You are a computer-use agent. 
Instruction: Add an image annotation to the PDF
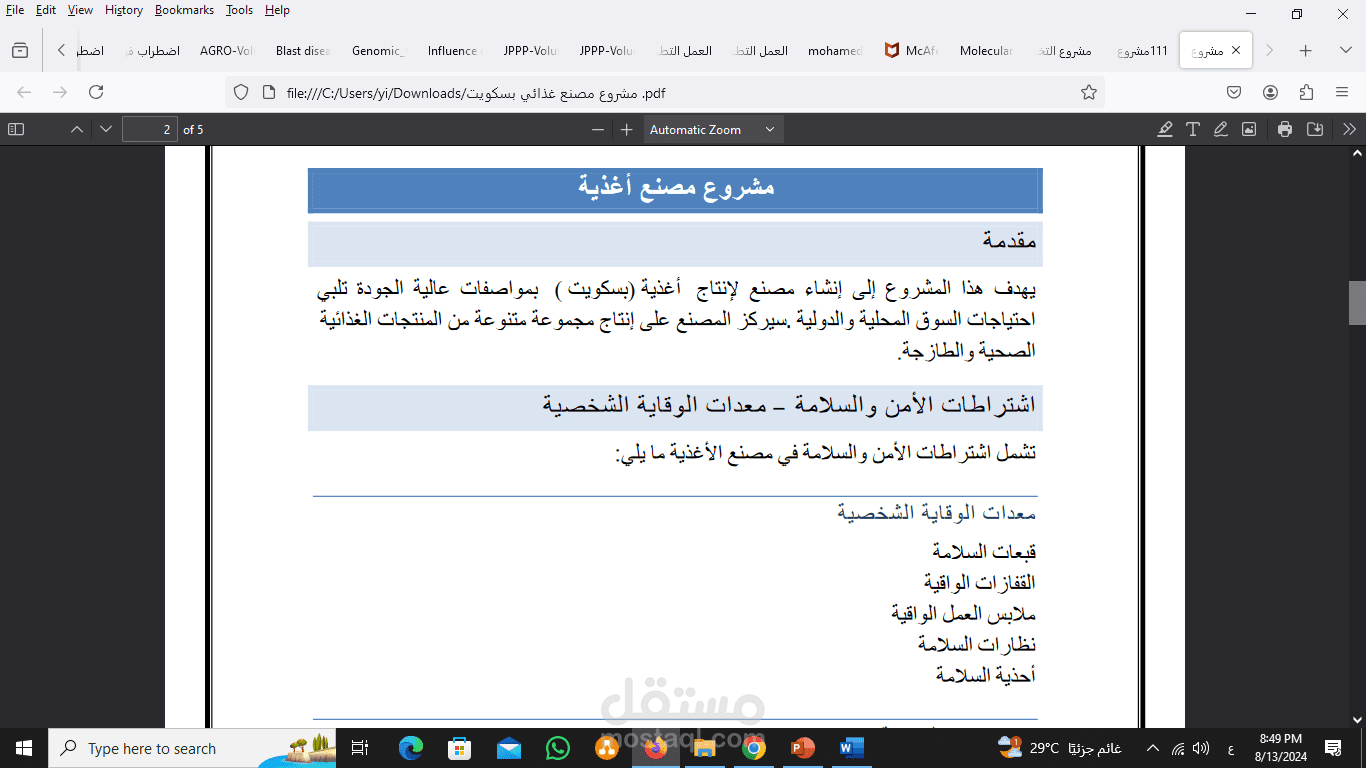click(x=1249, y=128)
